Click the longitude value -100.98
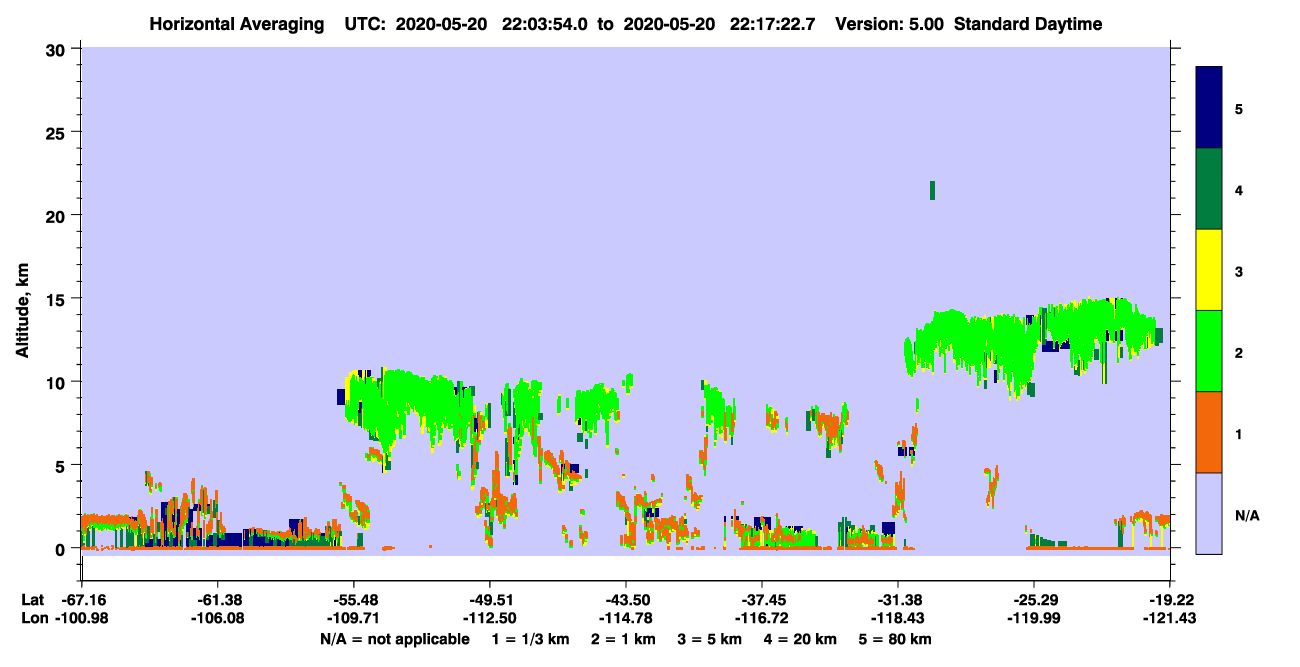 point(81,618)
